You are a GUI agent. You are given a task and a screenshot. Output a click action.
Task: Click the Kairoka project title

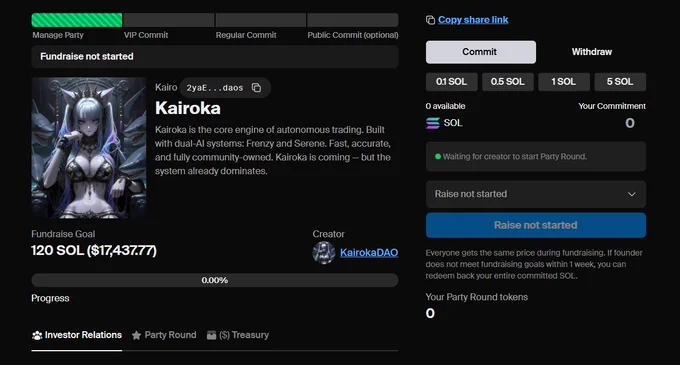coord(188,108)
